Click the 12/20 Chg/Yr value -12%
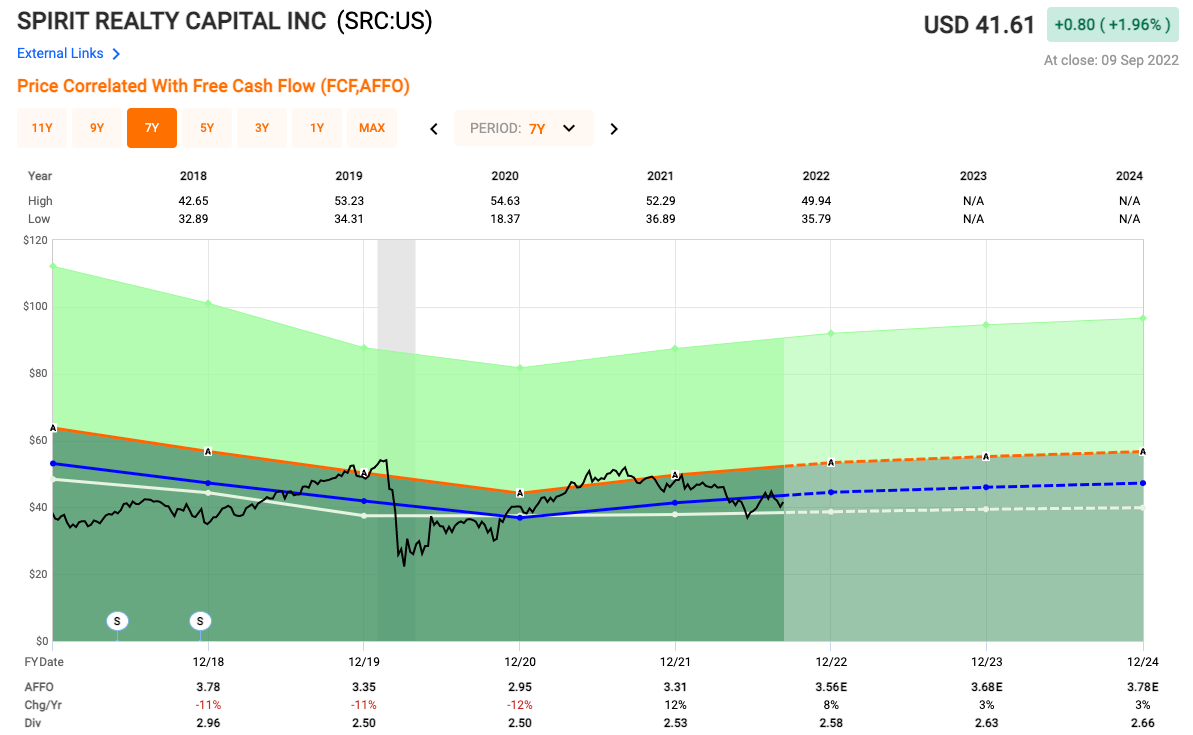 point(520,705)
